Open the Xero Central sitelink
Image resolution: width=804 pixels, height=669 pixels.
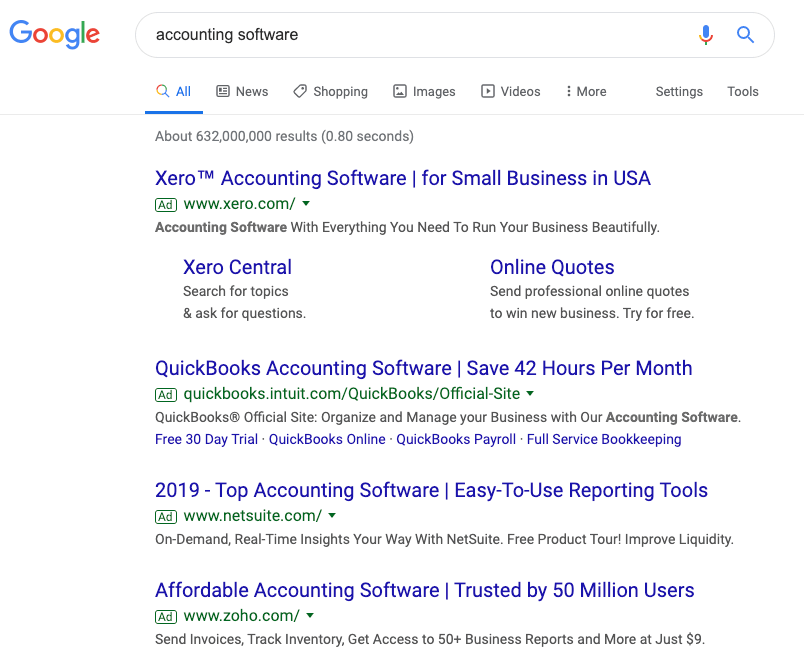click(237, 267)
